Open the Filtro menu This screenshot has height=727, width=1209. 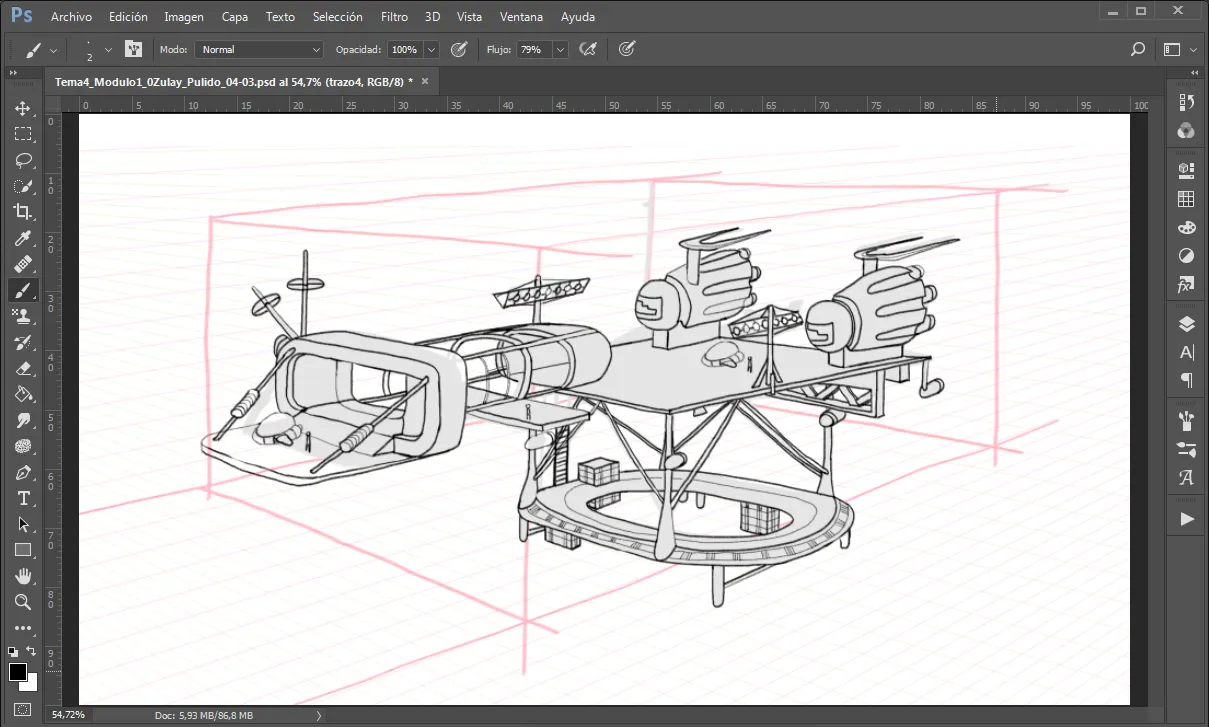click(x=395, y=17)
